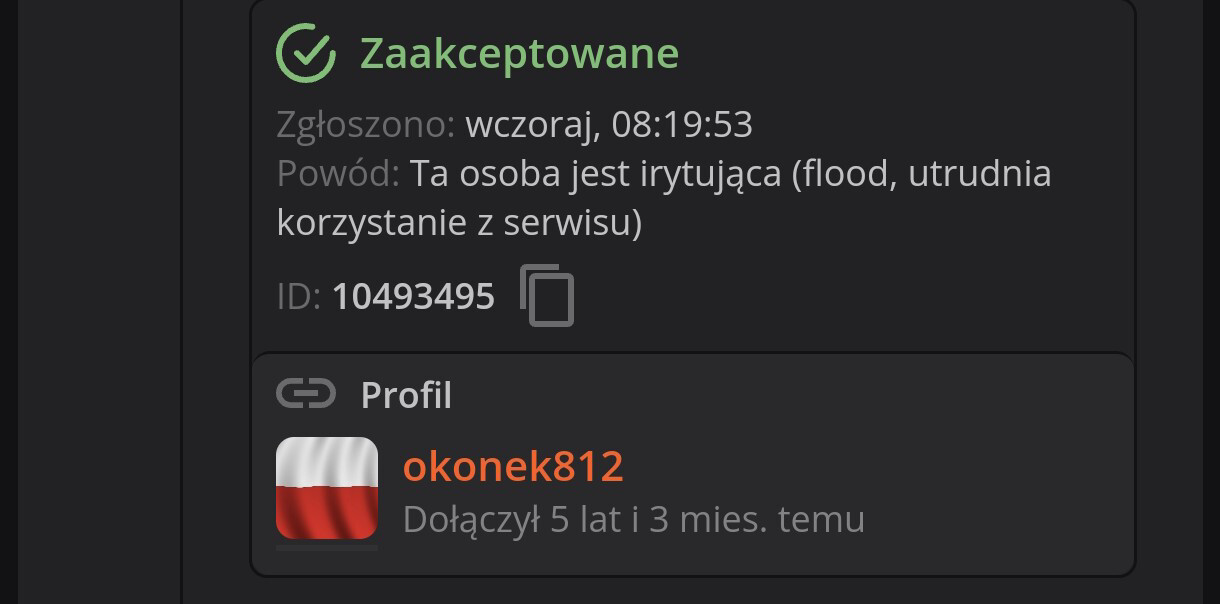
Task: Open the Polish flag avatar image
Action: [327, 488]
